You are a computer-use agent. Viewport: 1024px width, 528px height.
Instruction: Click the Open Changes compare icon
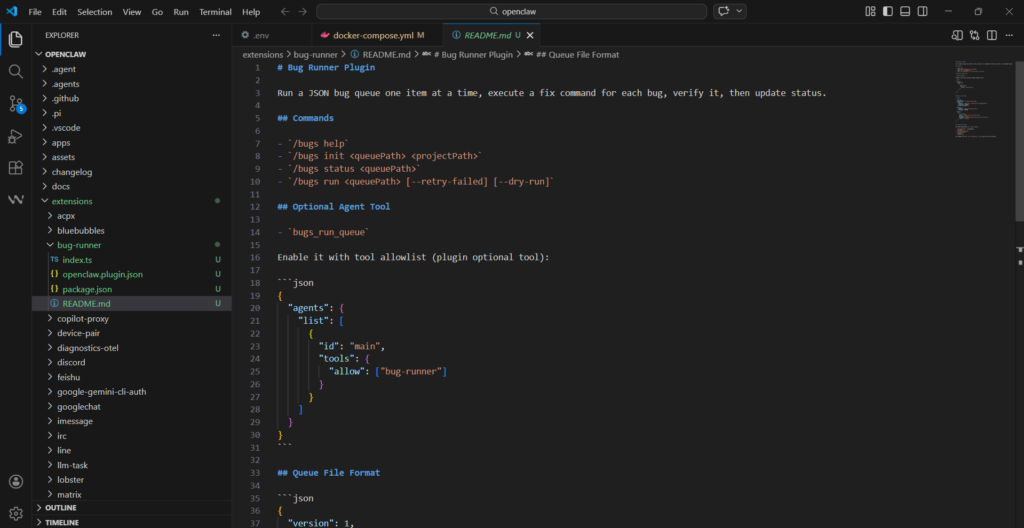pos(974,35)
